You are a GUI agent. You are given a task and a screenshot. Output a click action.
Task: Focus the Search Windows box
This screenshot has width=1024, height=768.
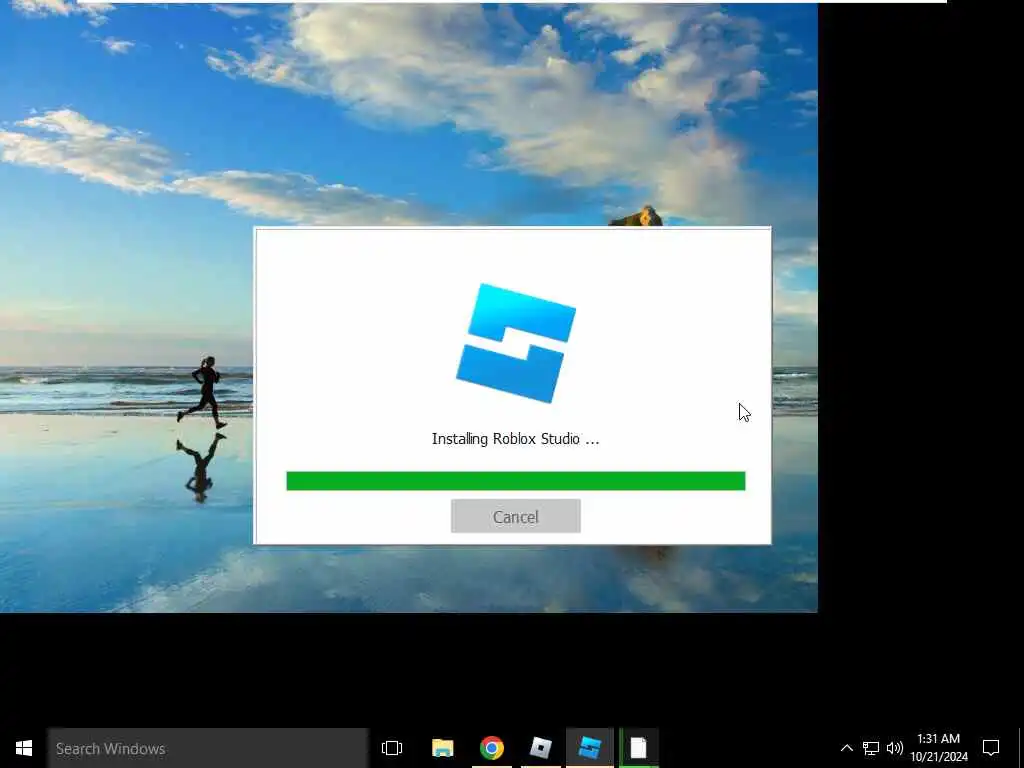(208, 748)
